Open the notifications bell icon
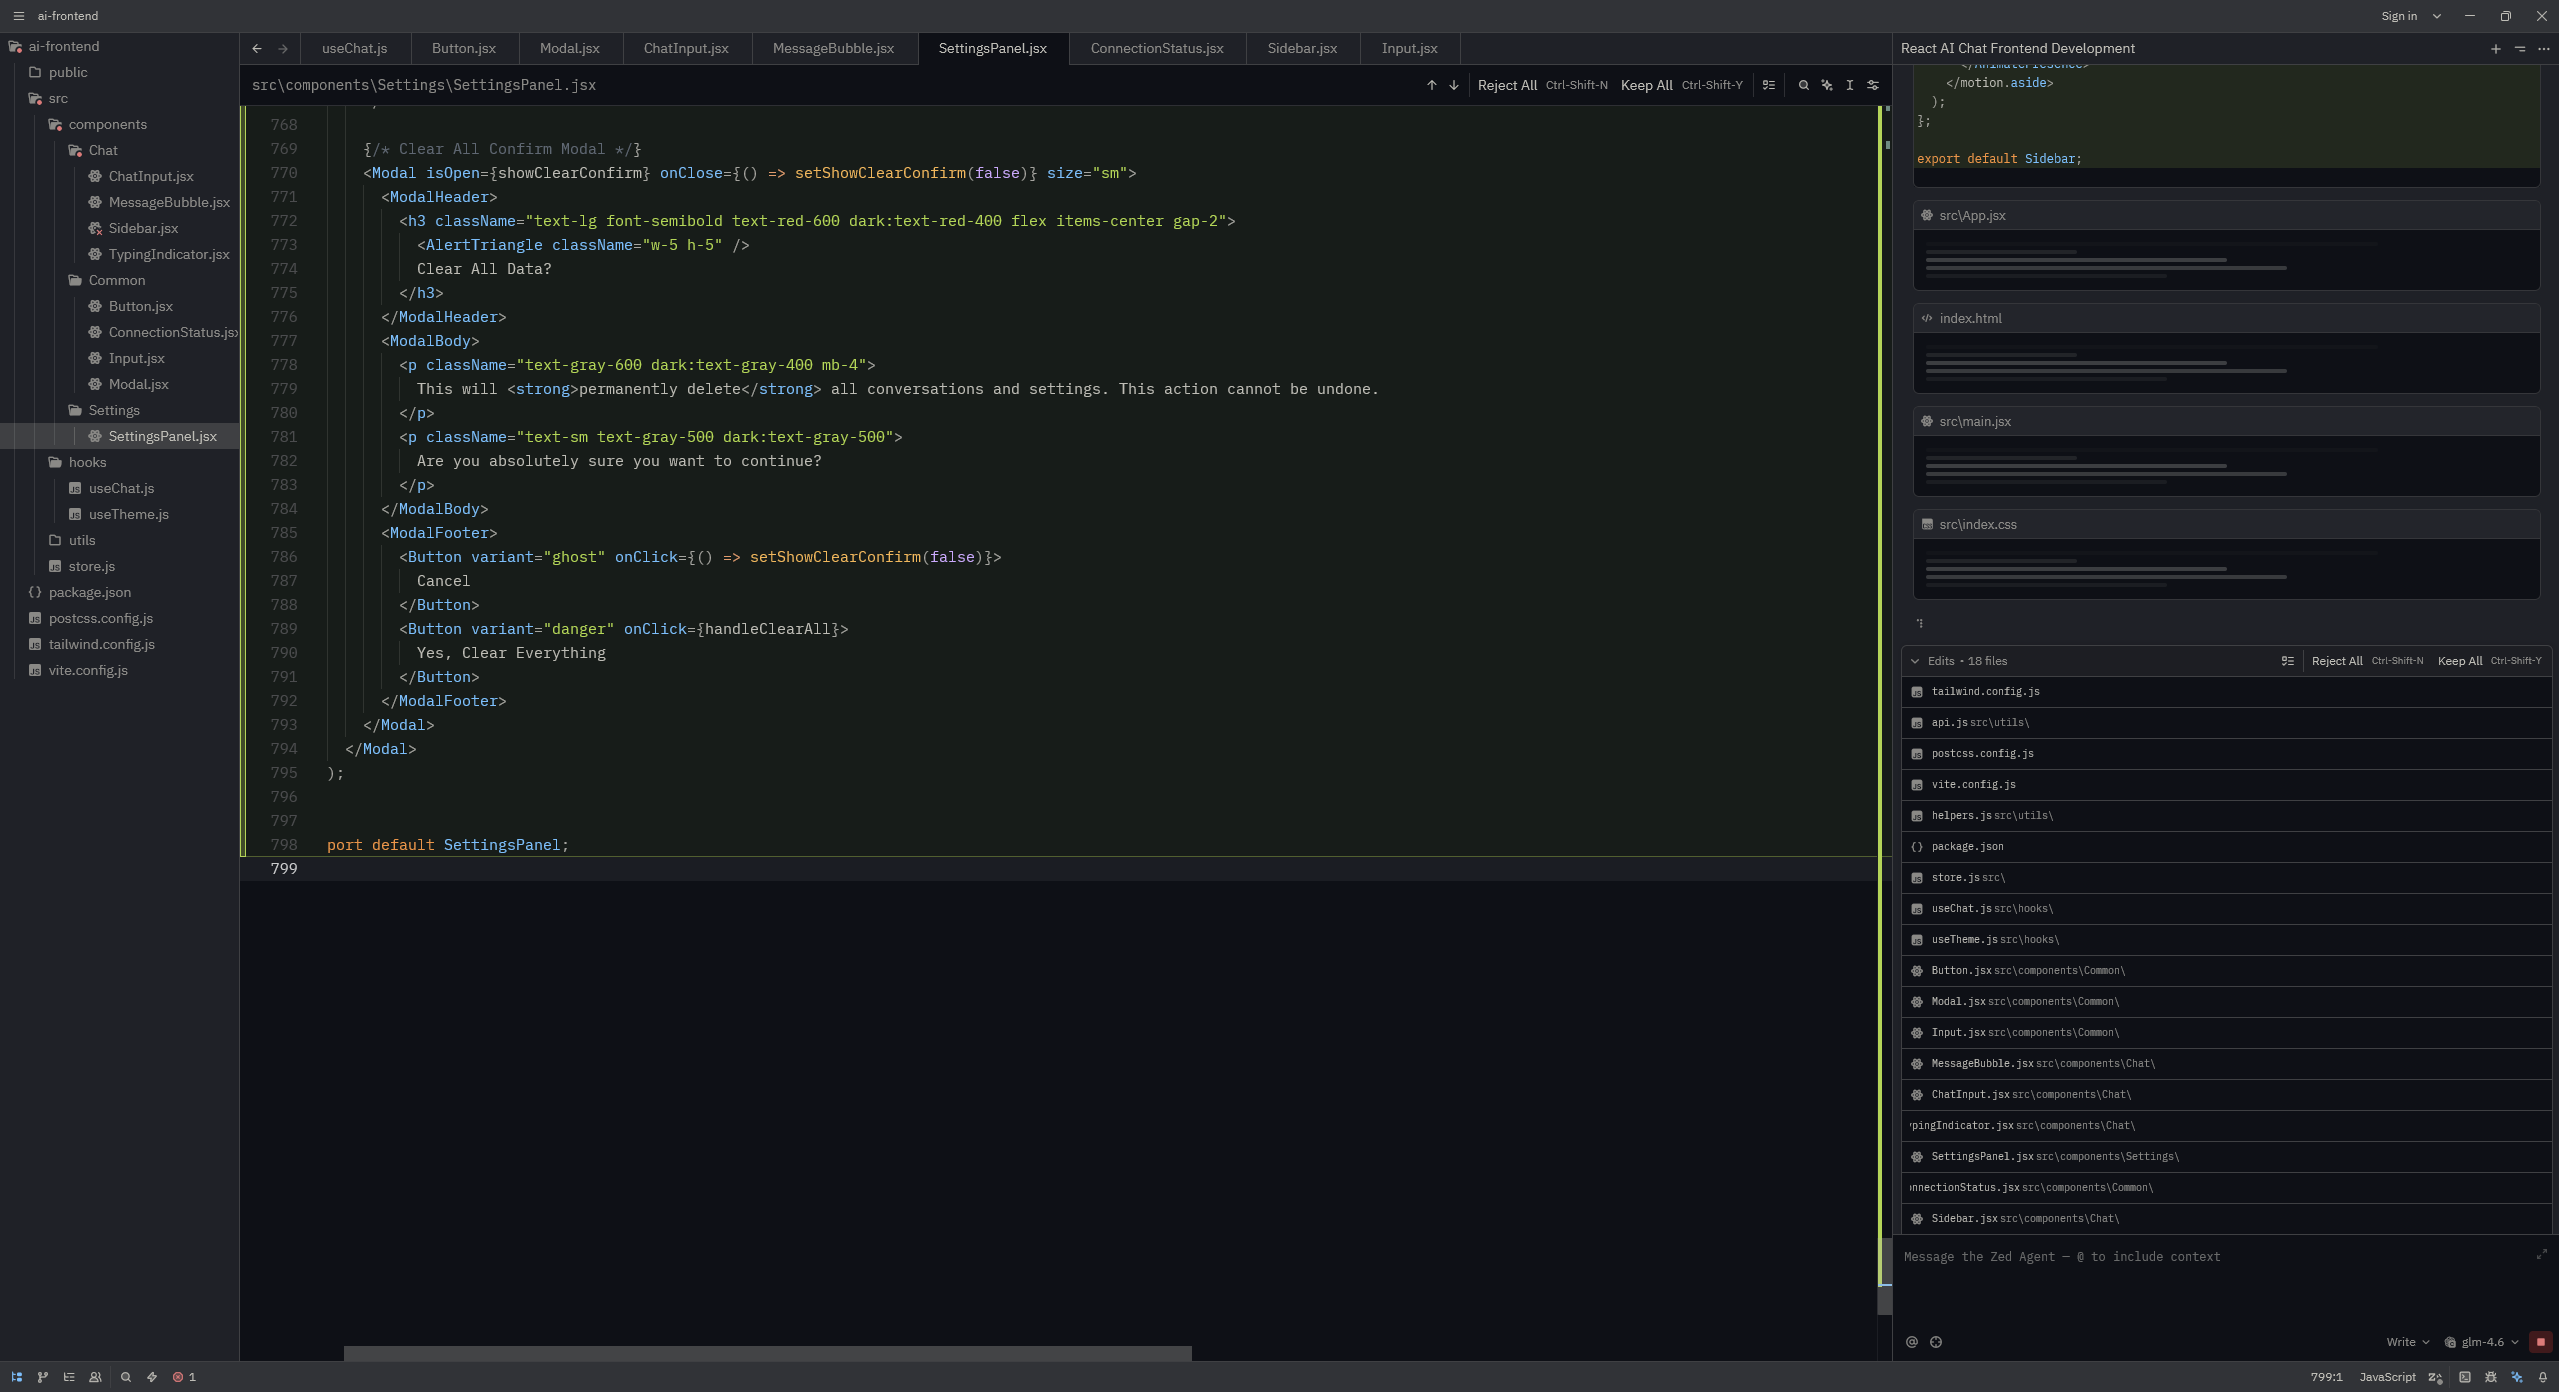Viewport: 2559px width, 1392px height. (2543, 1377)
